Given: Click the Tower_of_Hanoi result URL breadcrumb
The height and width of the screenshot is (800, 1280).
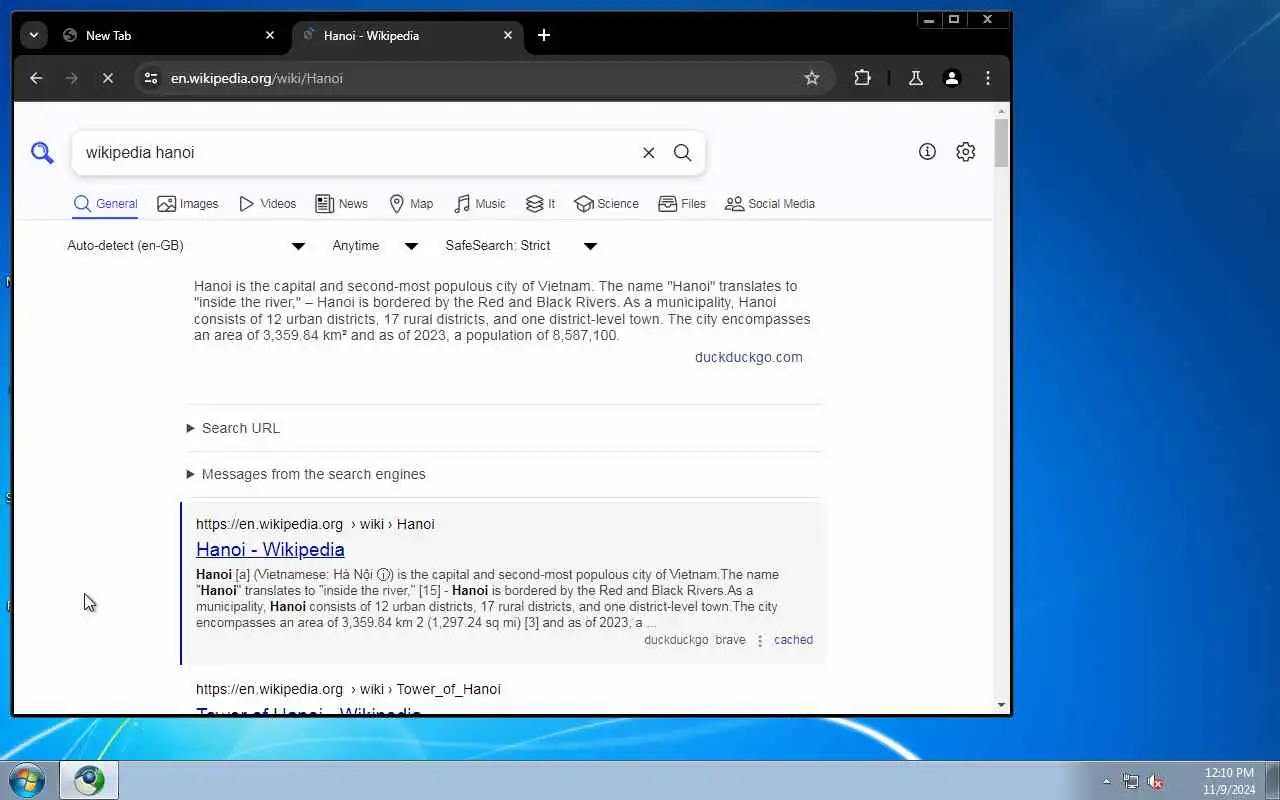Looking at the screenshot, I should (348, 689).
